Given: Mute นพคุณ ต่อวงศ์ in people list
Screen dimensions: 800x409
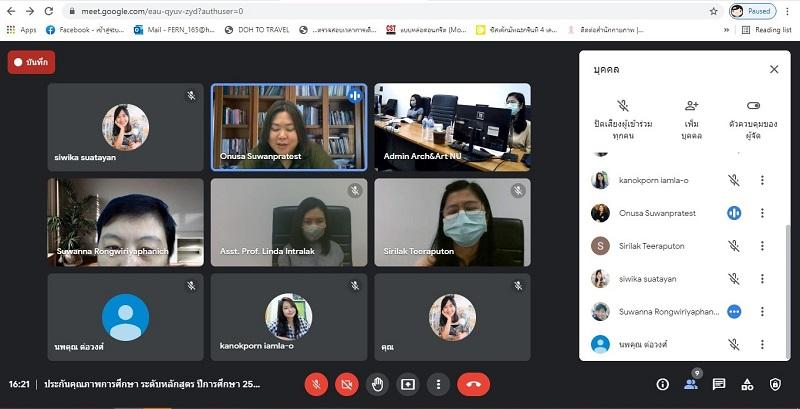Looking at the screenshot, I should pyautogui.click(x=734, y=344).
